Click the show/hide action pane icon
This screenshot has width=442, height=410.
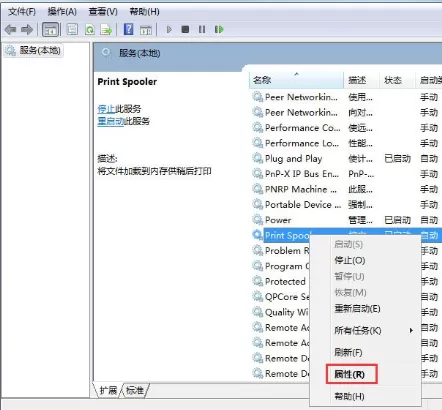[146, 30]
